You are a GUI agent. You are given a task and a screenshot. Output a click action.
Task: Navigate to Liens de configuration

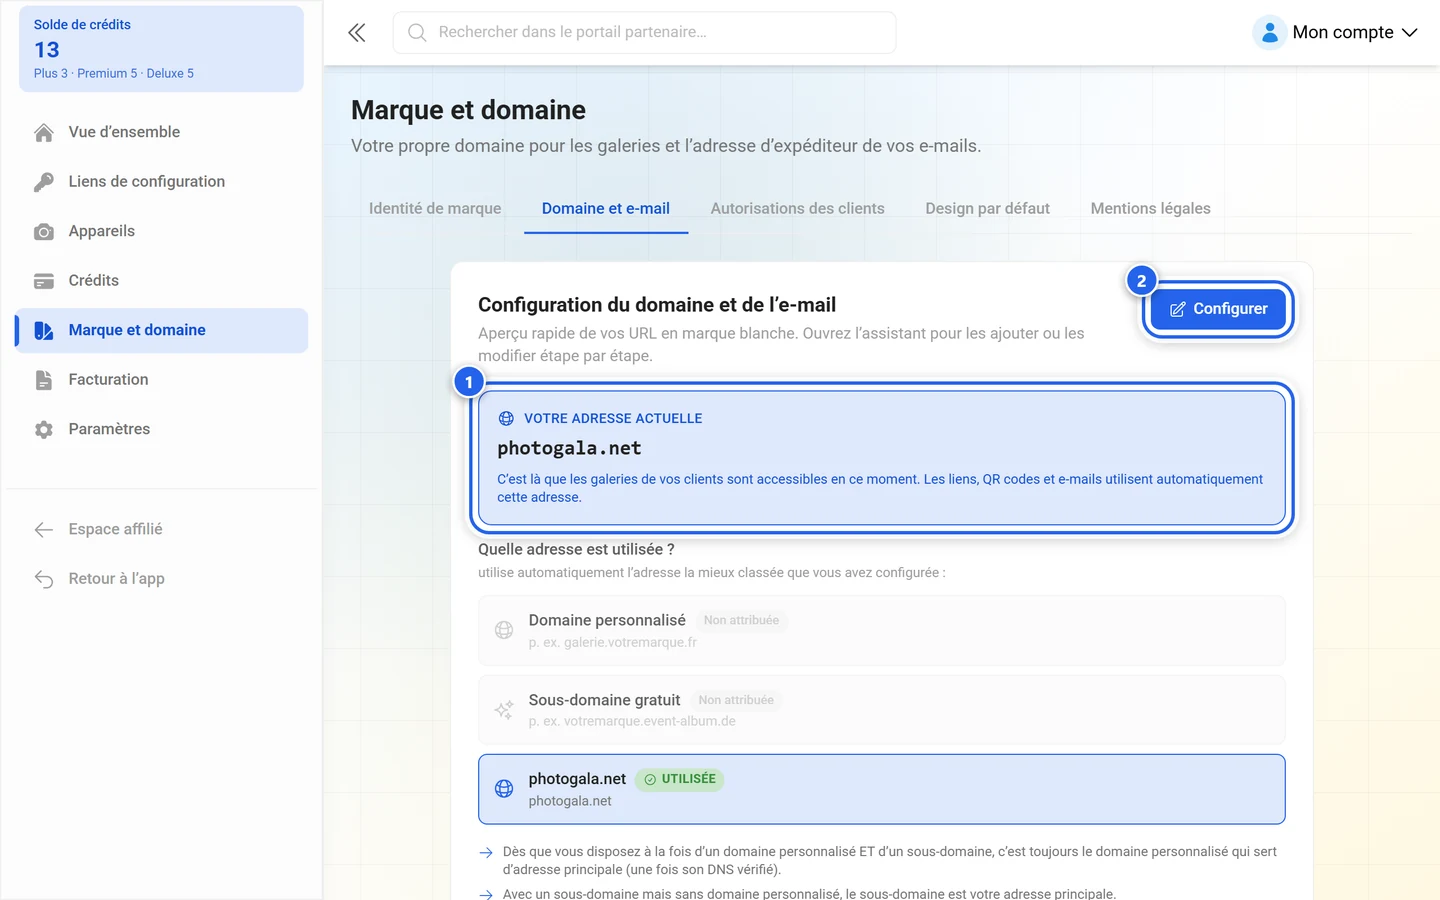coord(161,182)
